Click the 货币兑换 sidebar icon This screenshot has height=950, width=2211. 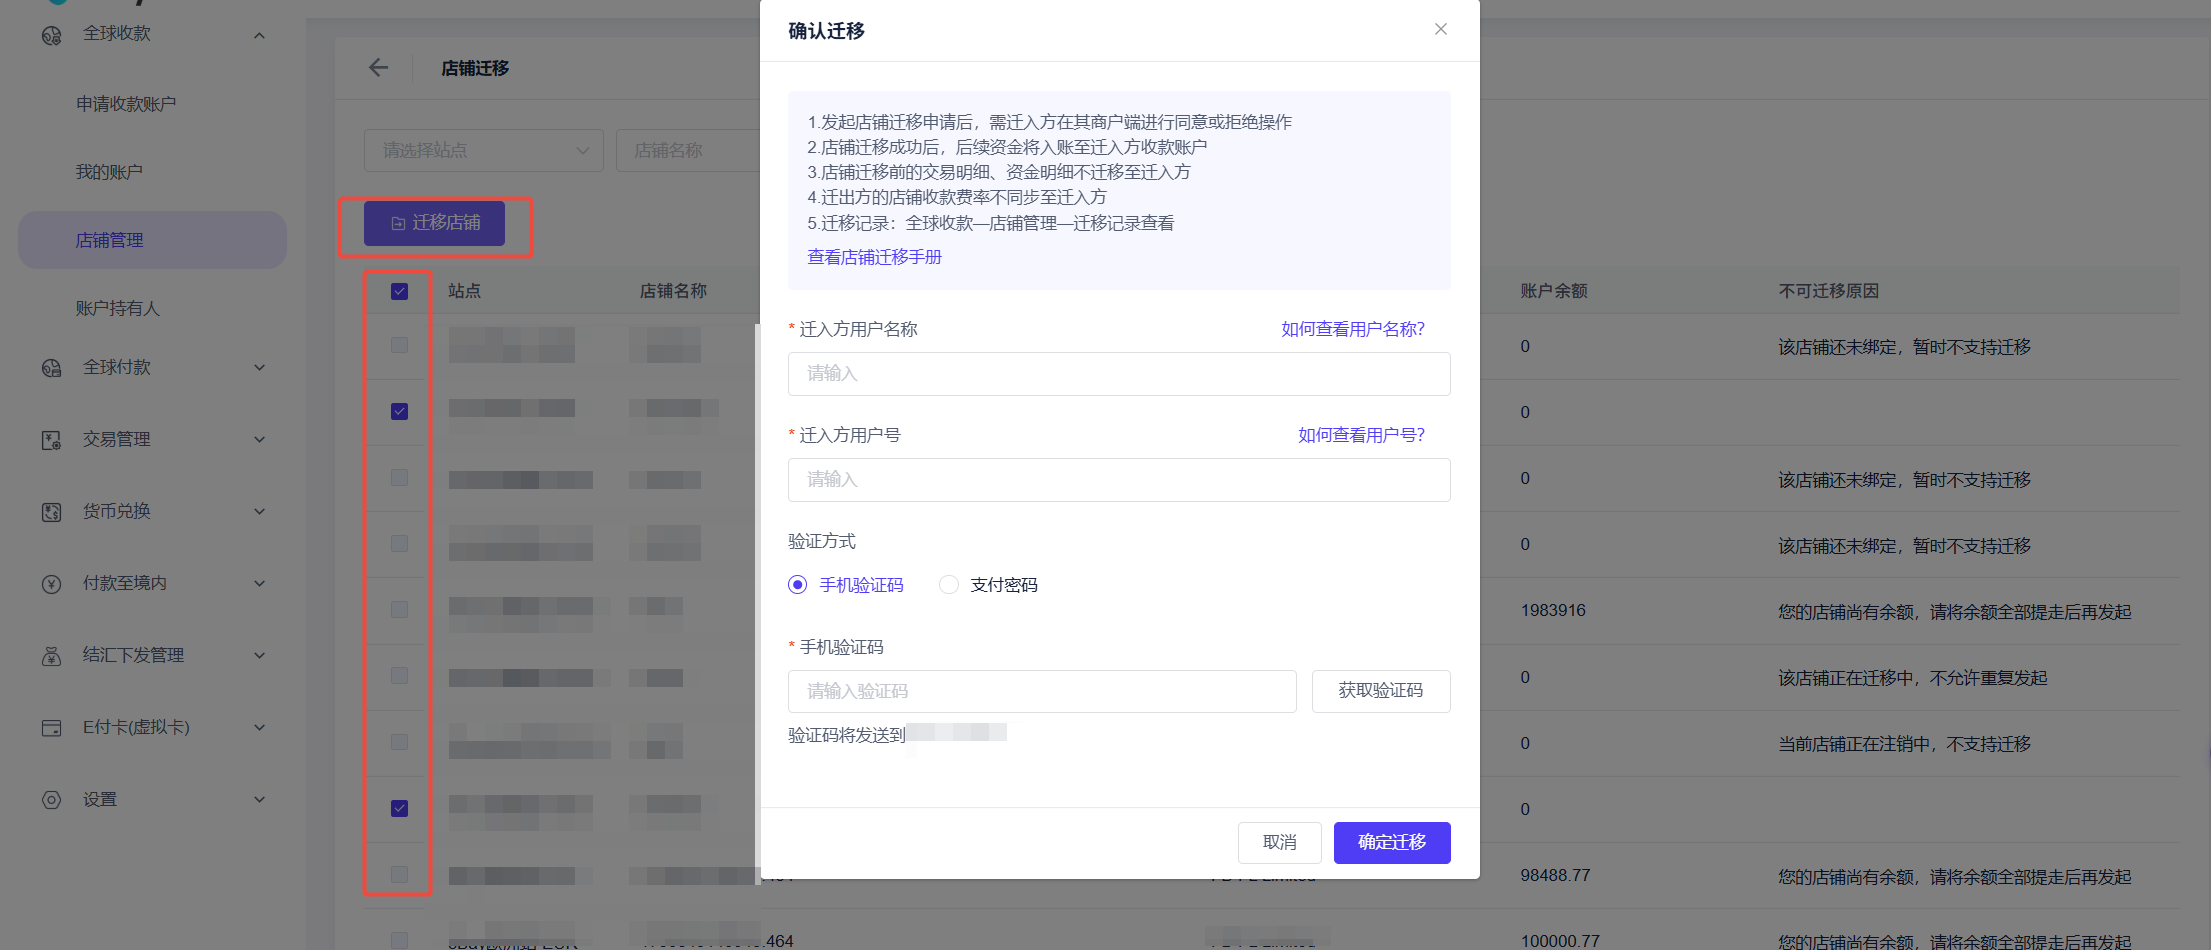click(51, 512)
